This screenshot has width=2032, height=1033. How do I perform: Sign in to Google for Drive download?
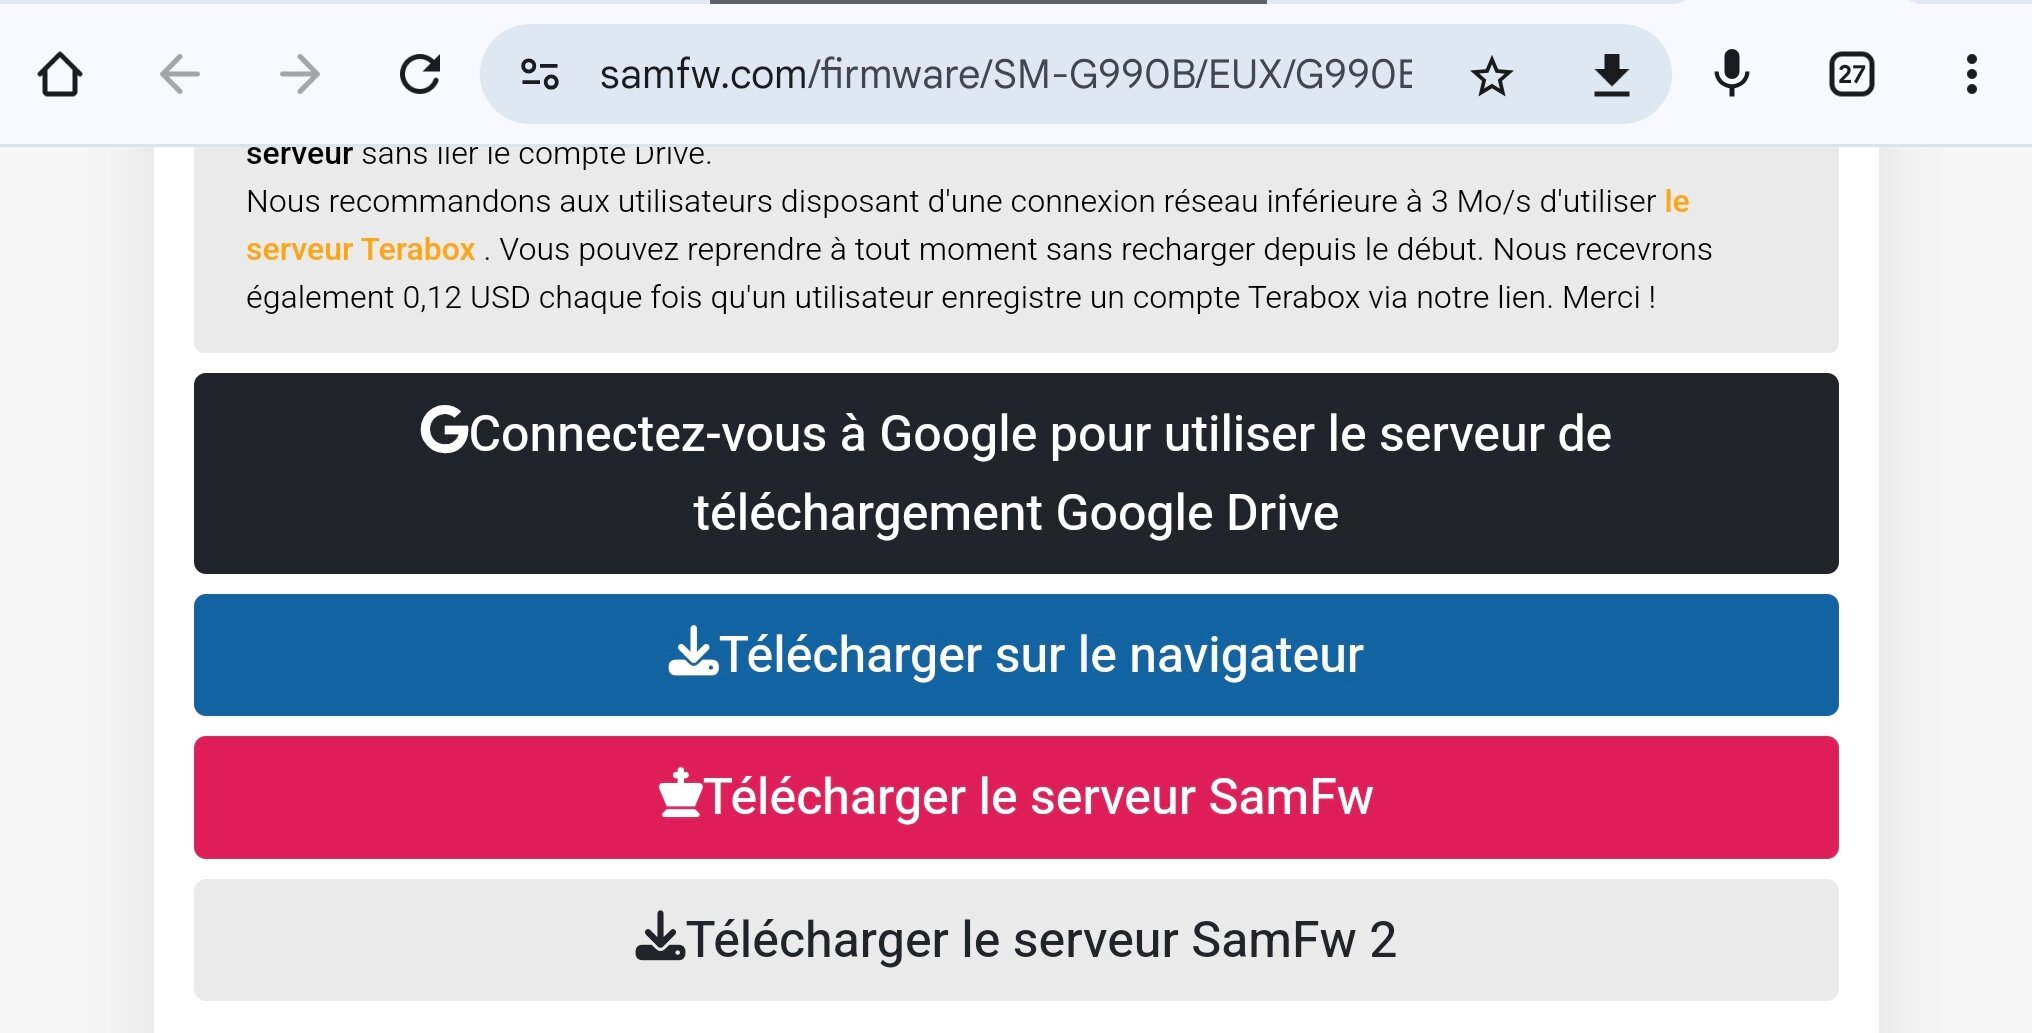[x=1016, y=473]
